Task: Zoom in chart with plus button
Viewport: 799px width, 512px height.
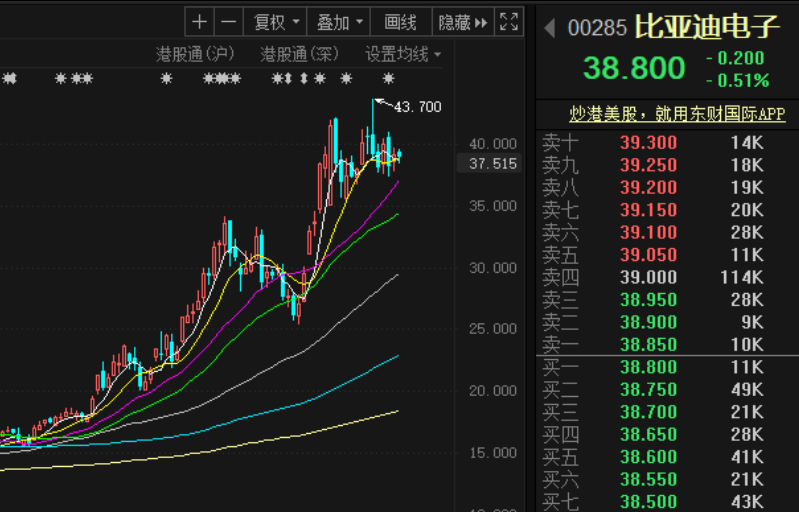Action: 200,22
